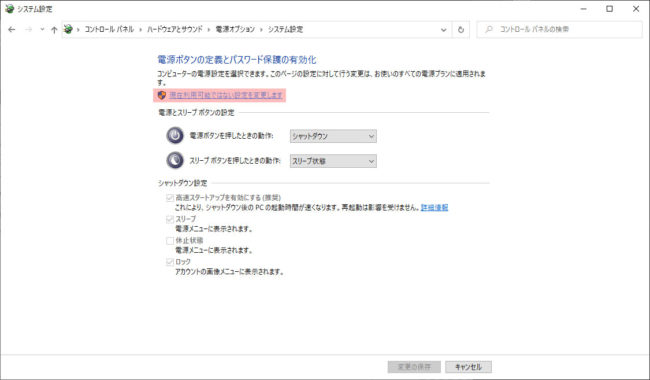The height and width of the screenshot is (380, 650).
Task: Open the power button action dropdown
Action: [333, 136]
